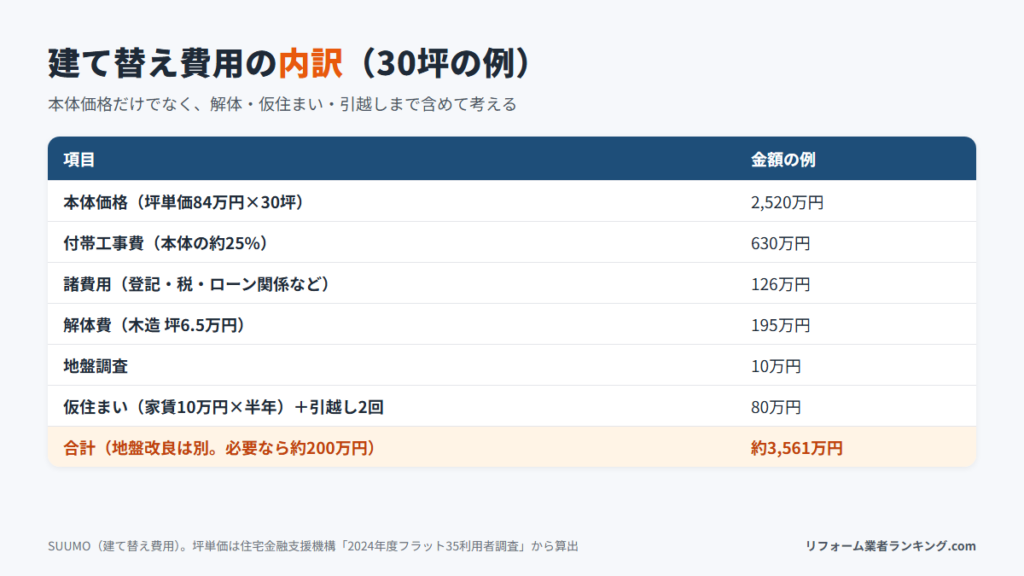The image size is (1024, 576).
Task: Click the row label 仮住まい（家賃10万円×半年）＋引越し2回
Action: [223, 408]
